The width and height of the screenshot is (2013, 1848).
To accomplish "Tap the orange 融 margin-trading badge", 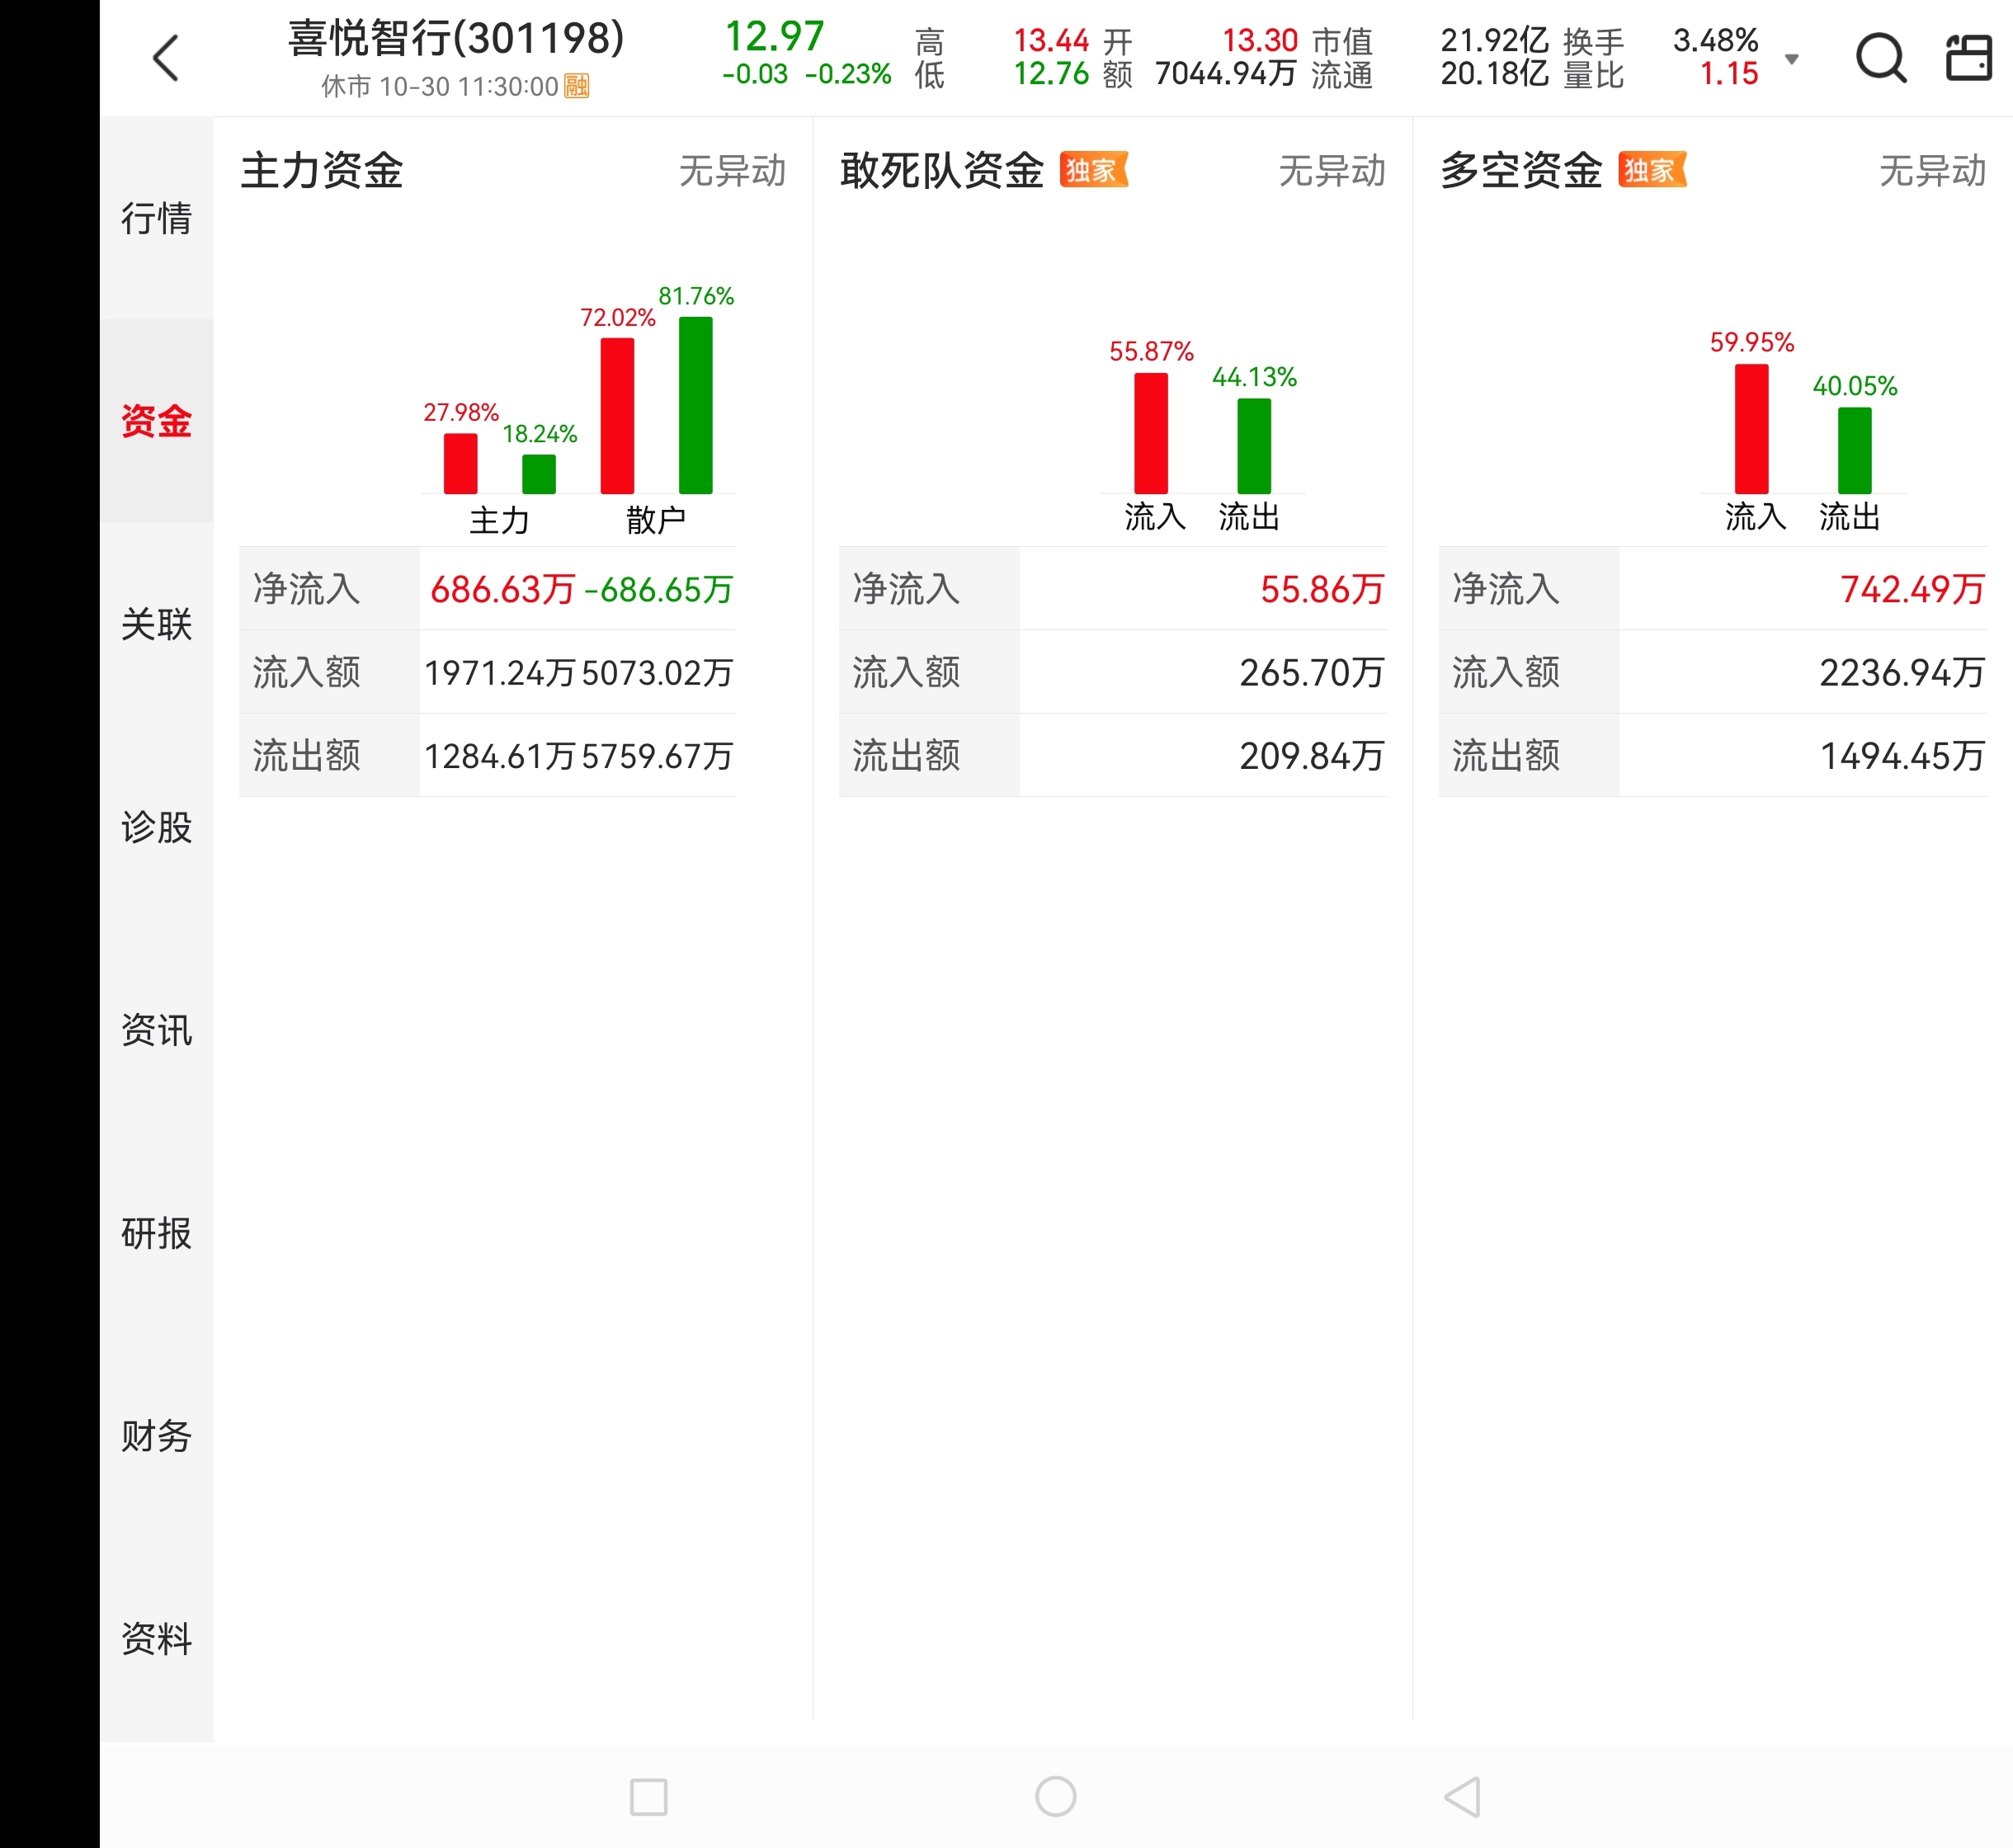I will [577, 86].
